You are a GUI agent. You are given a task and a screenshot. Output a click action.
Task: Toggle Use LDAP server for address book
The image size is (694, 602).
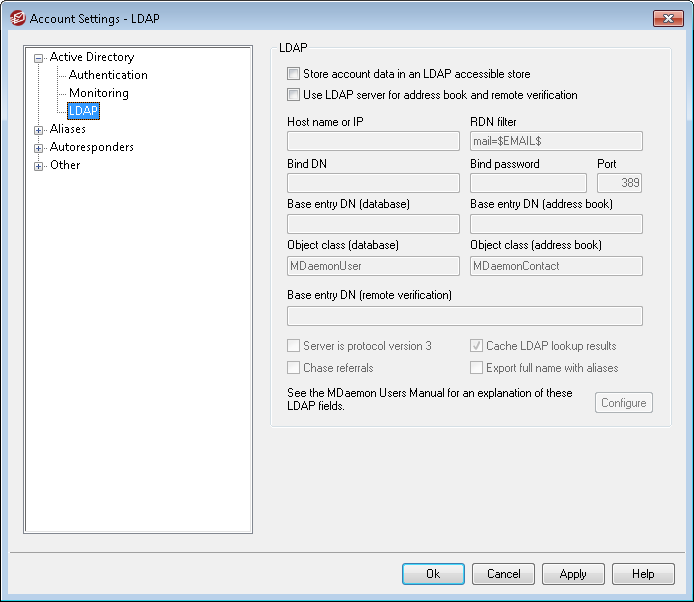coord(293,95)
